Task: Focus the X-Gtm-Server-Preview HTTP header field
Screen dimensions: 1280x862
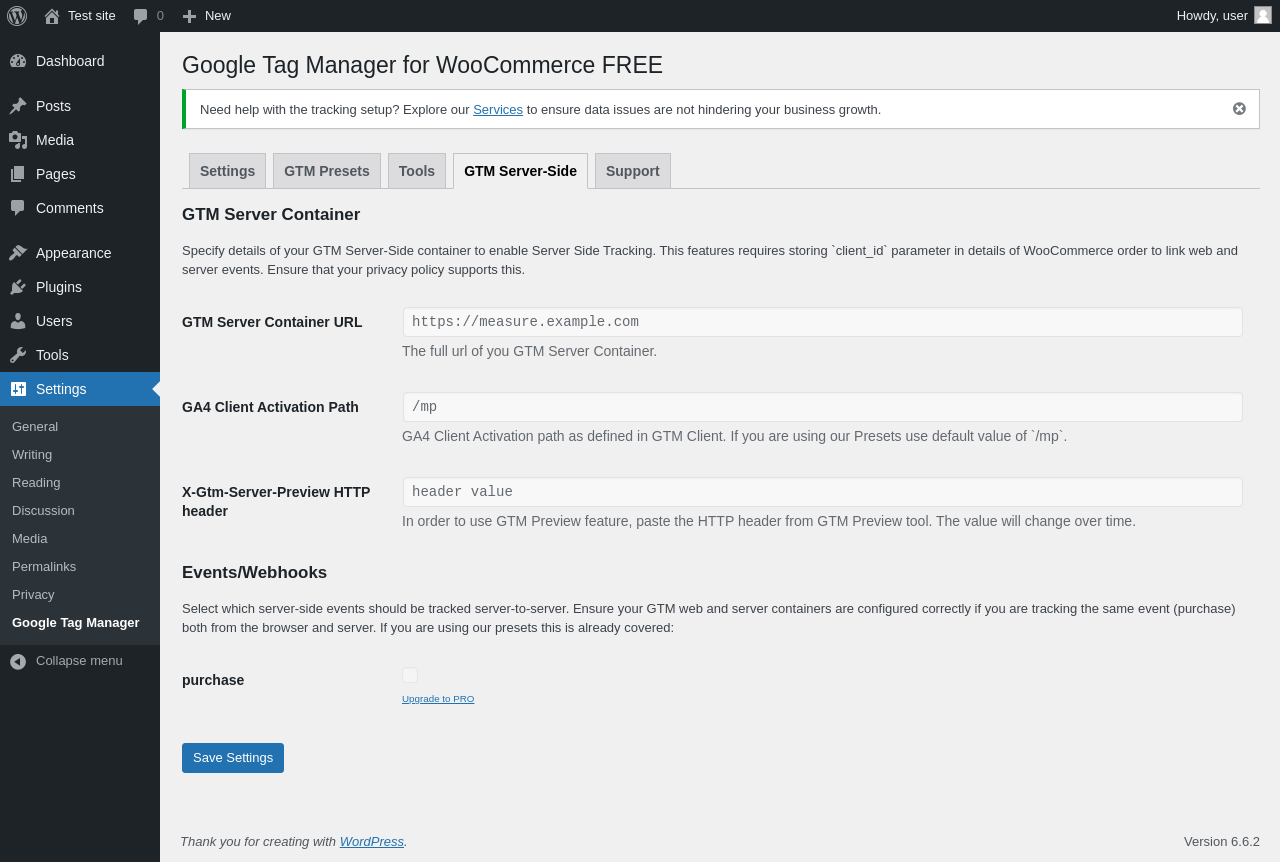Action: (x=823, y=492)
